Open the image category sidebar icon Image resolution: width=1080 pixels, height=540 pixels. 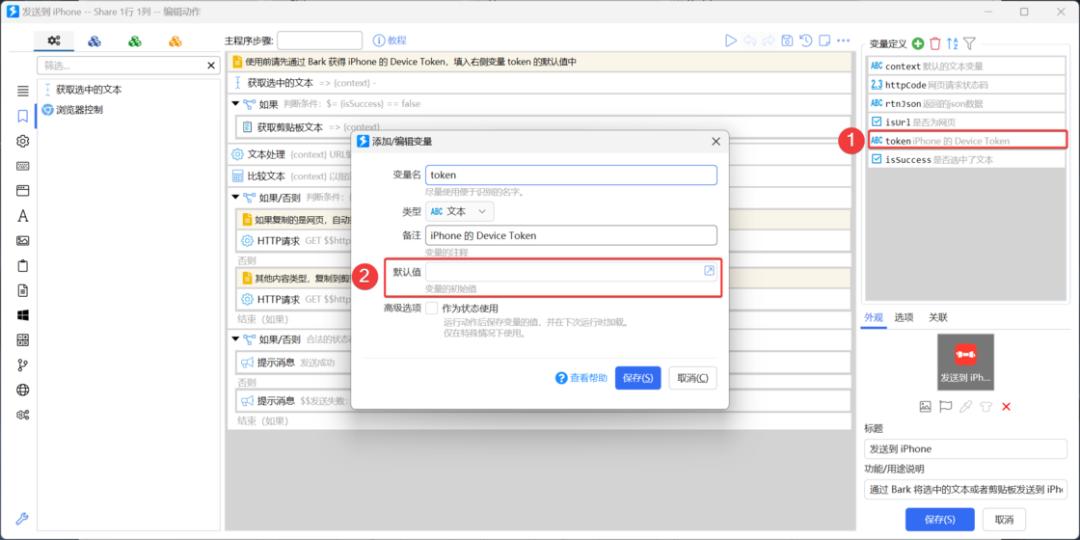point(23,240)
